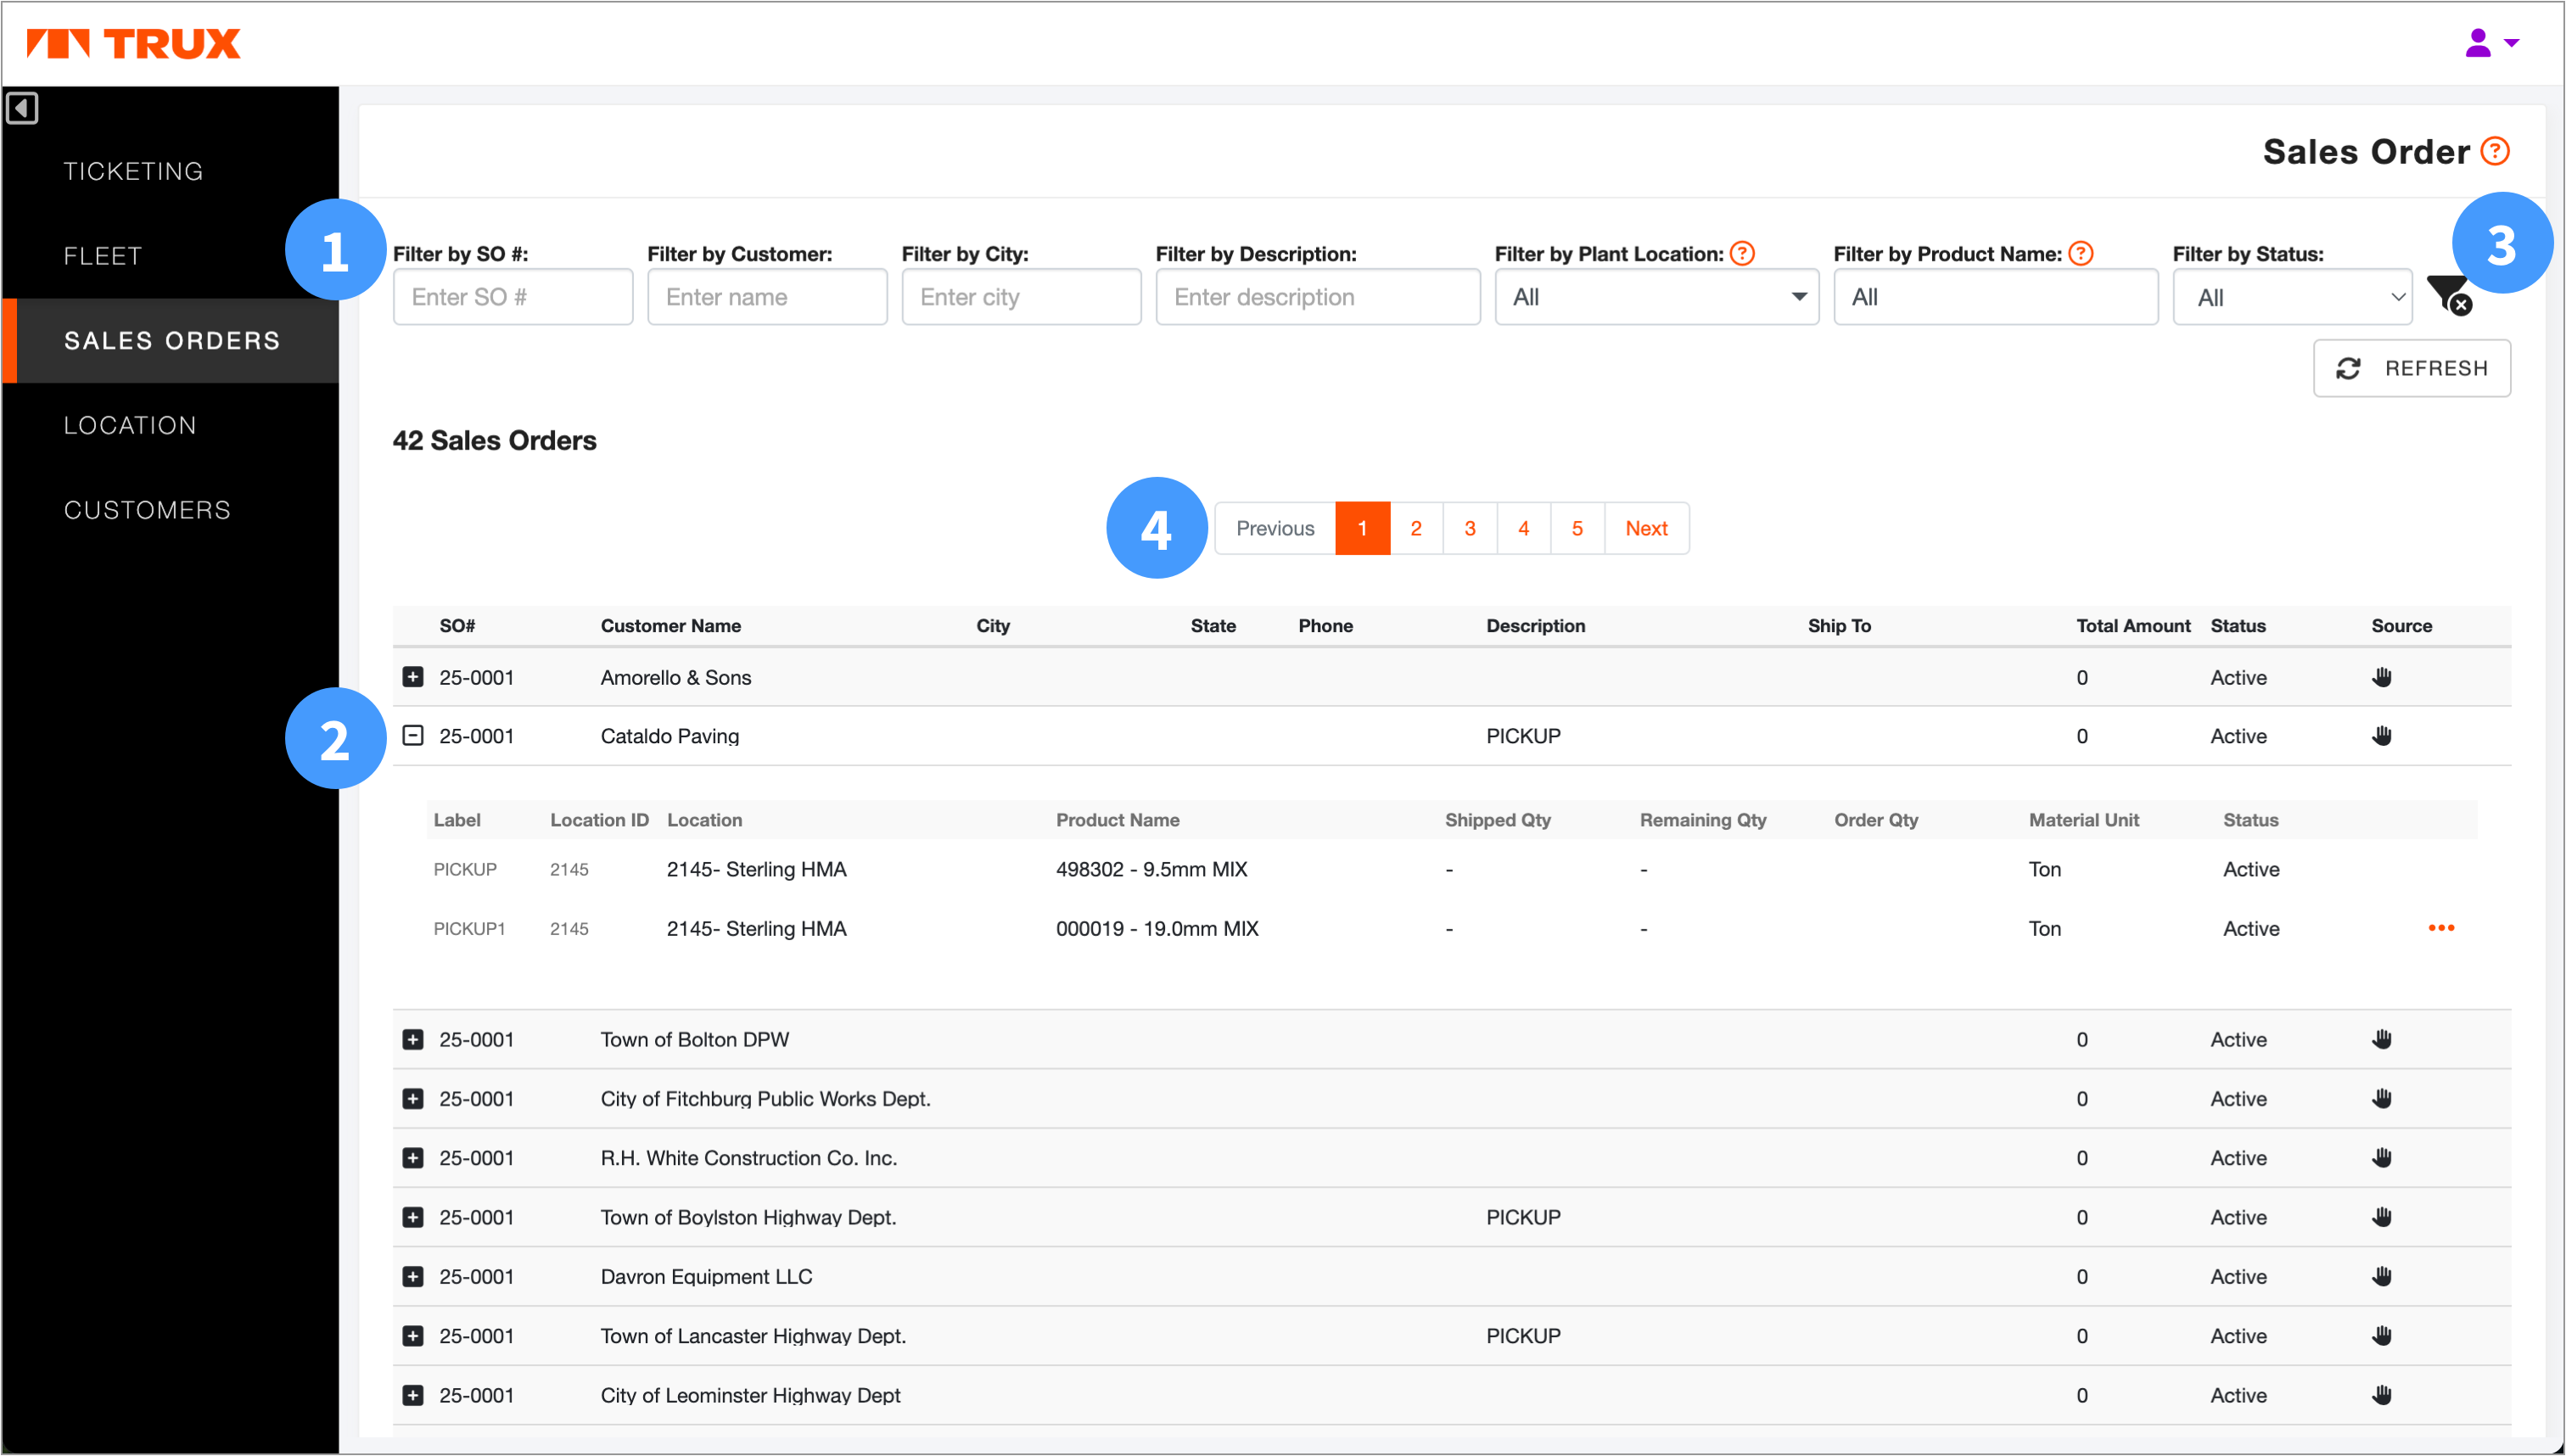Image resolution: width=2566 pixels, height=1456 pixels.
Task: Focus the Filter by SO # field
Action: click(513, 297)
